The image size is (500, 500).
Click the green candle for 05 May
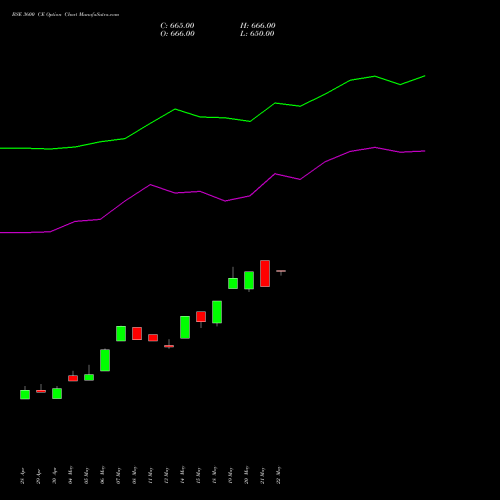point(89,377)
